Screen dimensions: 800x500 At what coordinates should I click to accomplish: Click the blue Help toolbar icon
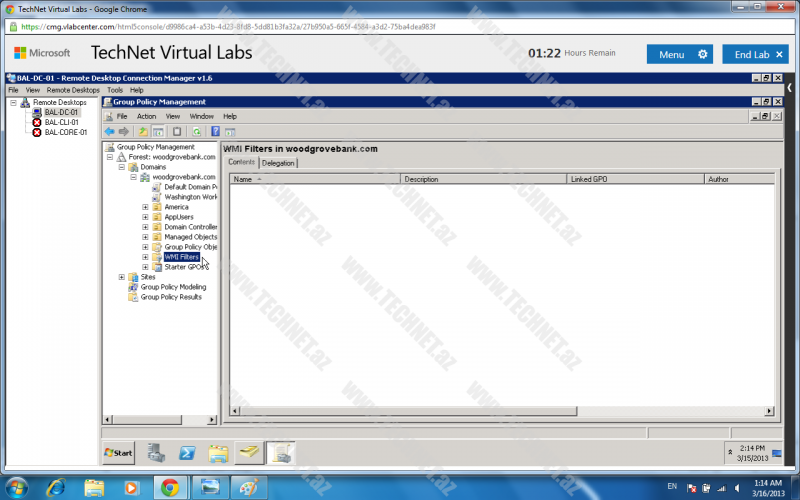215,131
